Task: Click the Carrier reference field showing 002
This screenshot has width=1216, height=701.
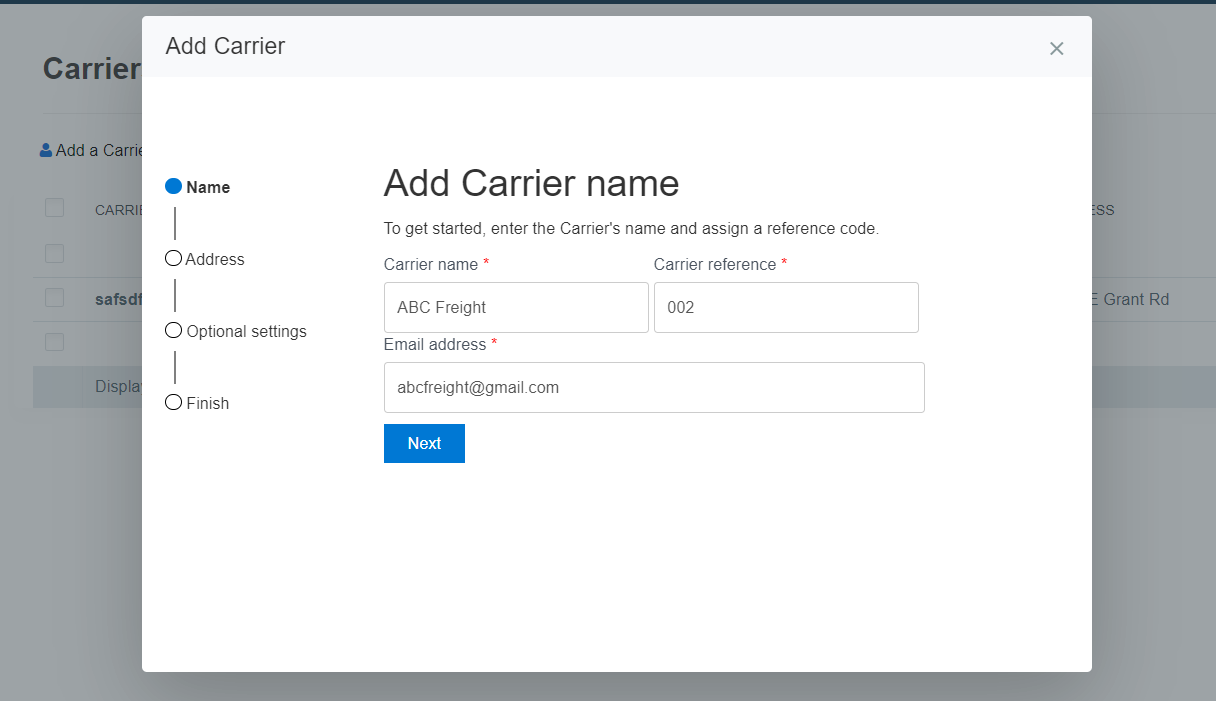Action: 786,307
